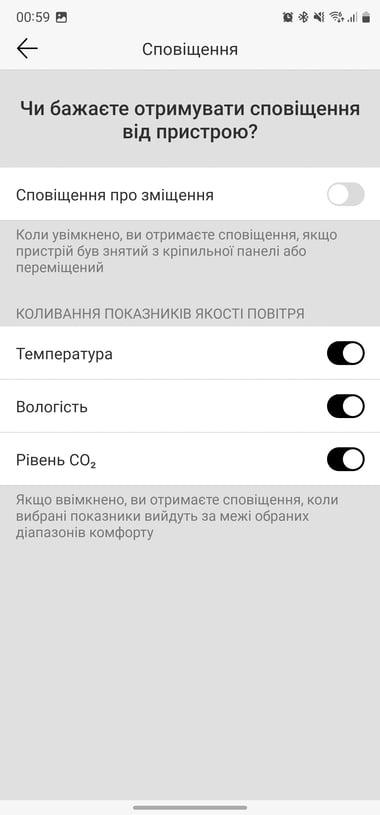The height and width of the screenshot is (815, 380).
Task: Tap the battery status icon
Action: (x=366, y=17)
